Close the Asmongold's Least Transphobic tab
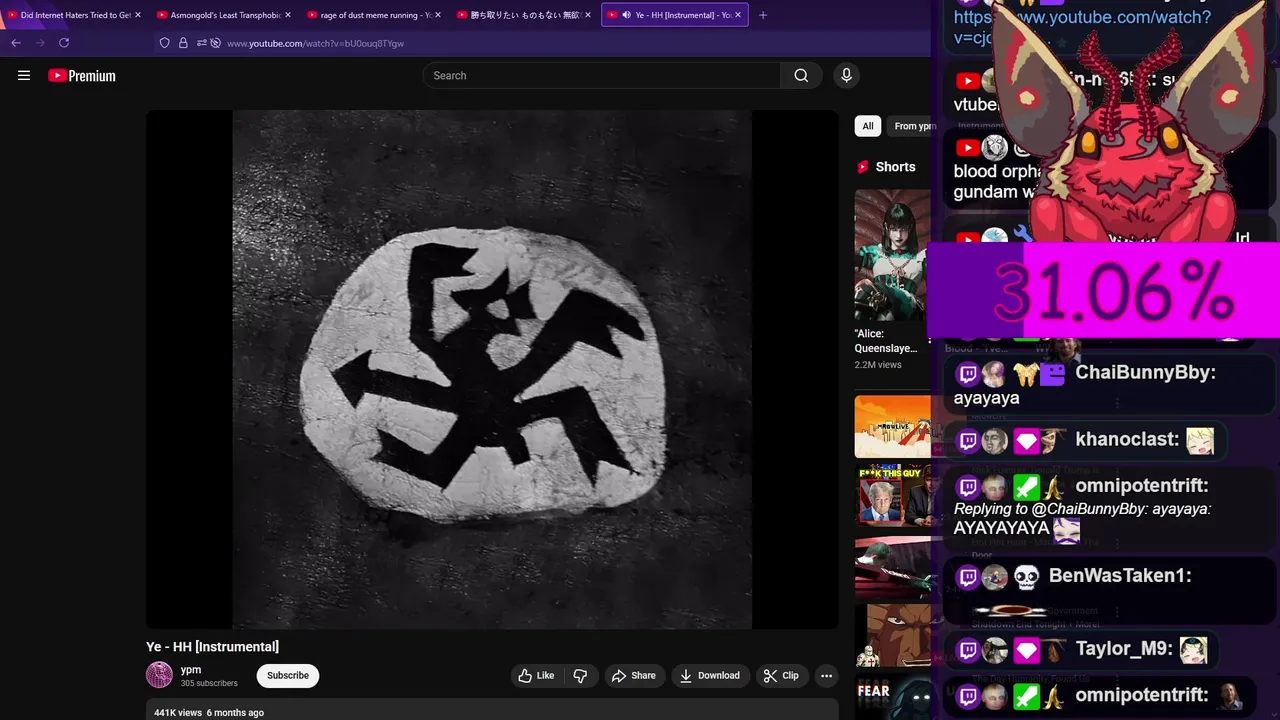Image resolution: width=1280 pixels, height=720 pixels. click(288, 15)
